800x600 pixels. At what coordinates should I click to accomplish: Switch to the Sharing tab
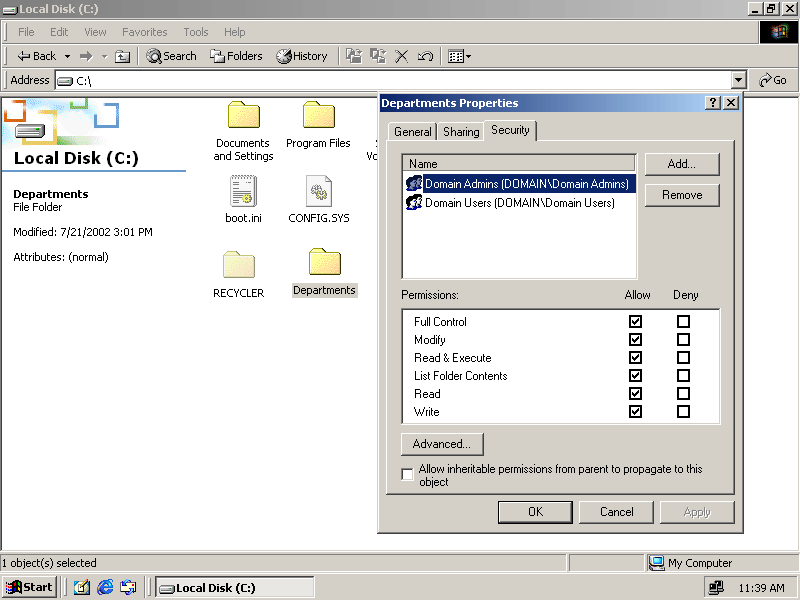tap(461, 132)
